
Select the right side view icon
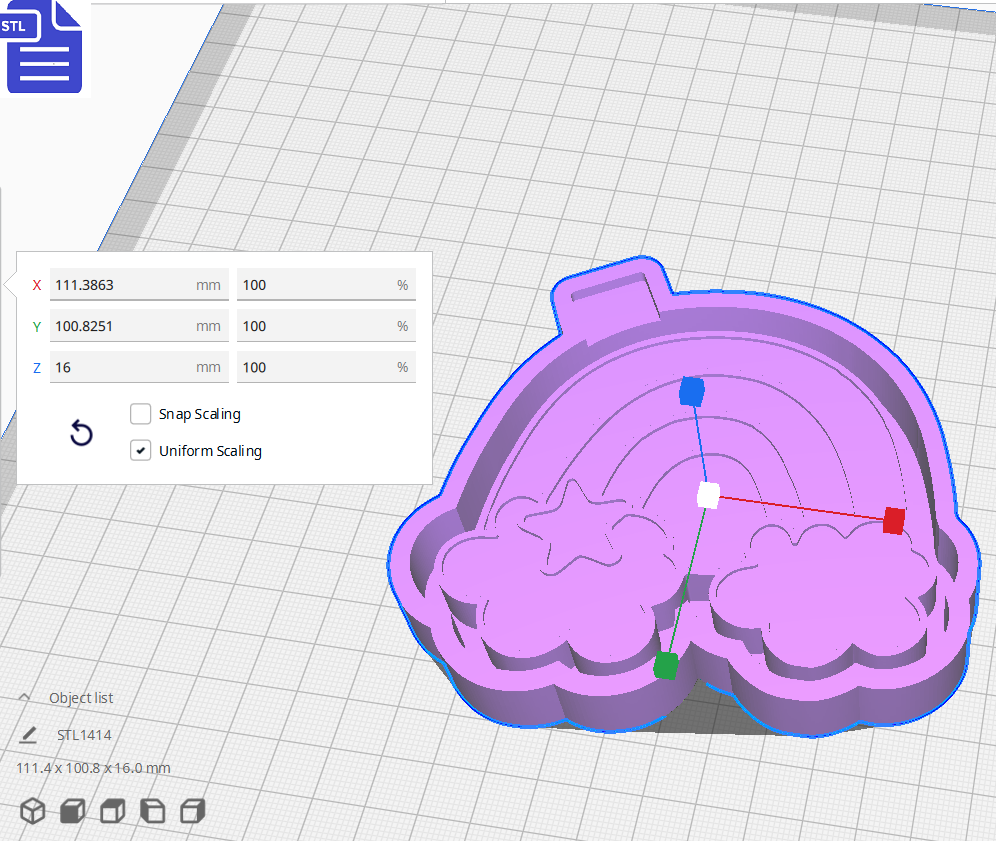point(192,811)
